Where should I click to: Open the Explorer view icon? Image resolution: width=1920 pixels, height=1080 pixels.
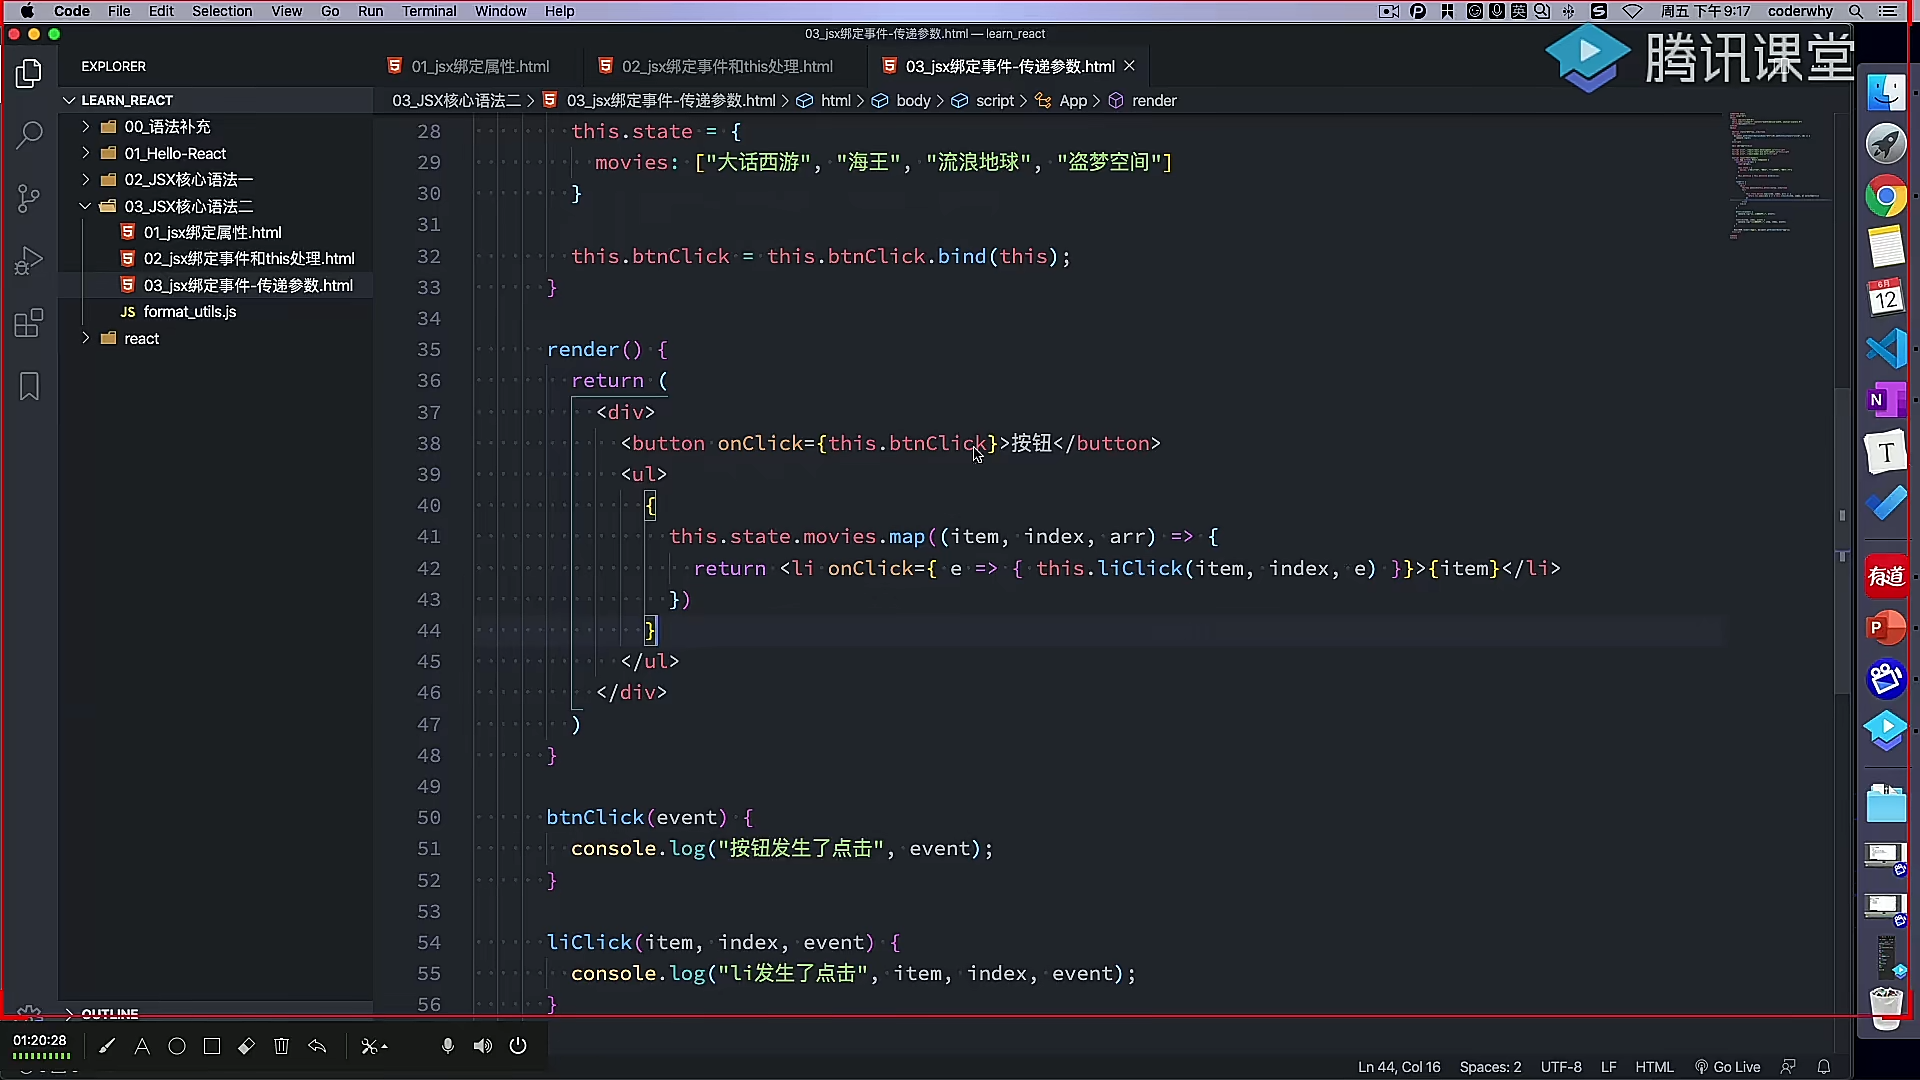tap(29, 73)
